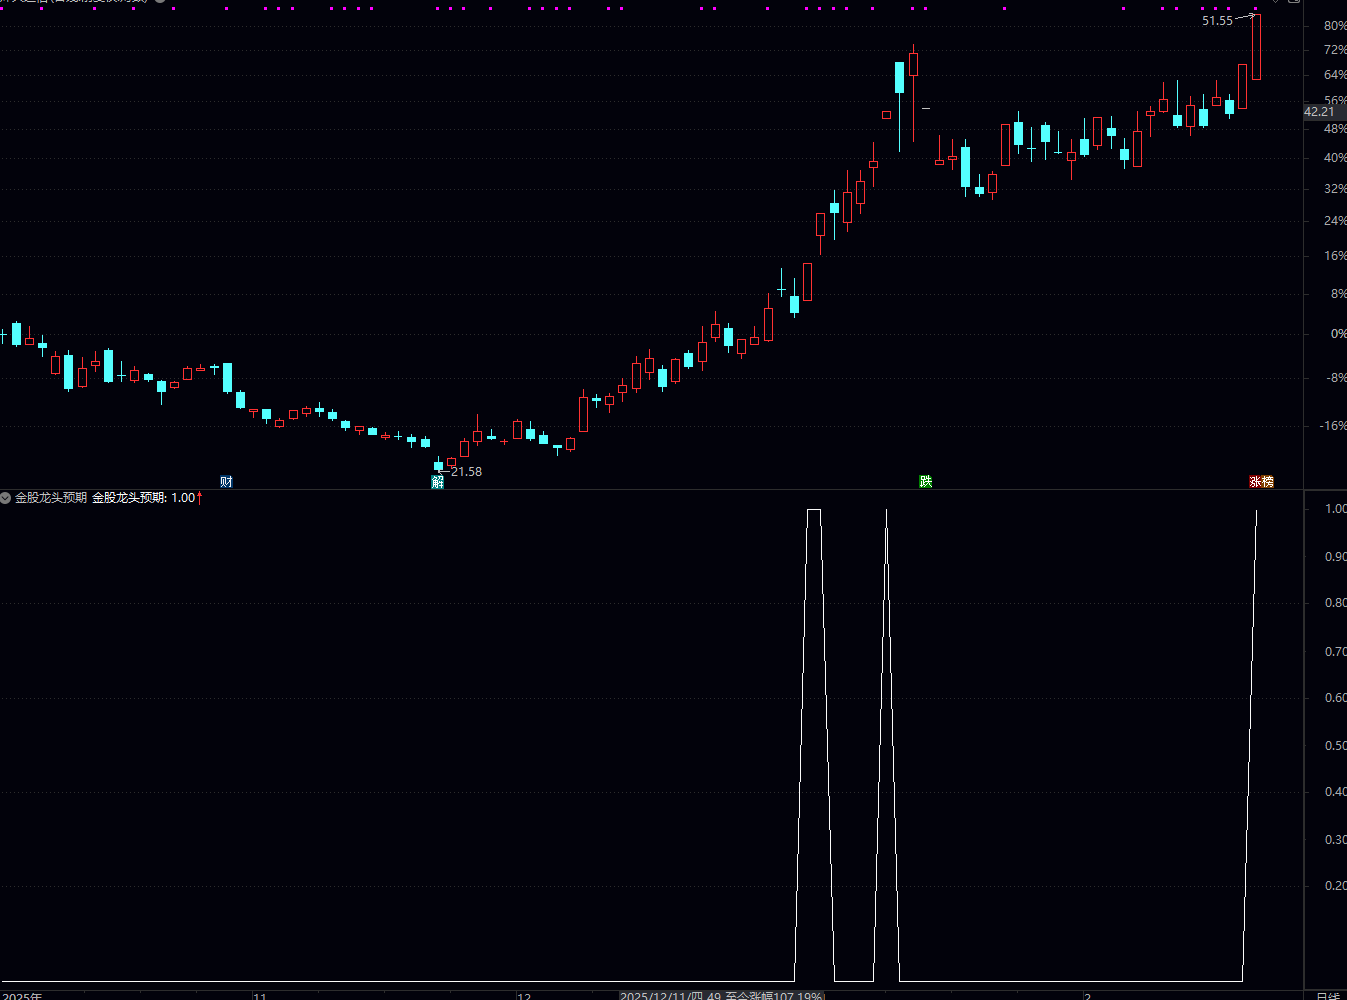1347x1000 pixels.
Task: Click the month 12 time axis label
Action: 524,996
